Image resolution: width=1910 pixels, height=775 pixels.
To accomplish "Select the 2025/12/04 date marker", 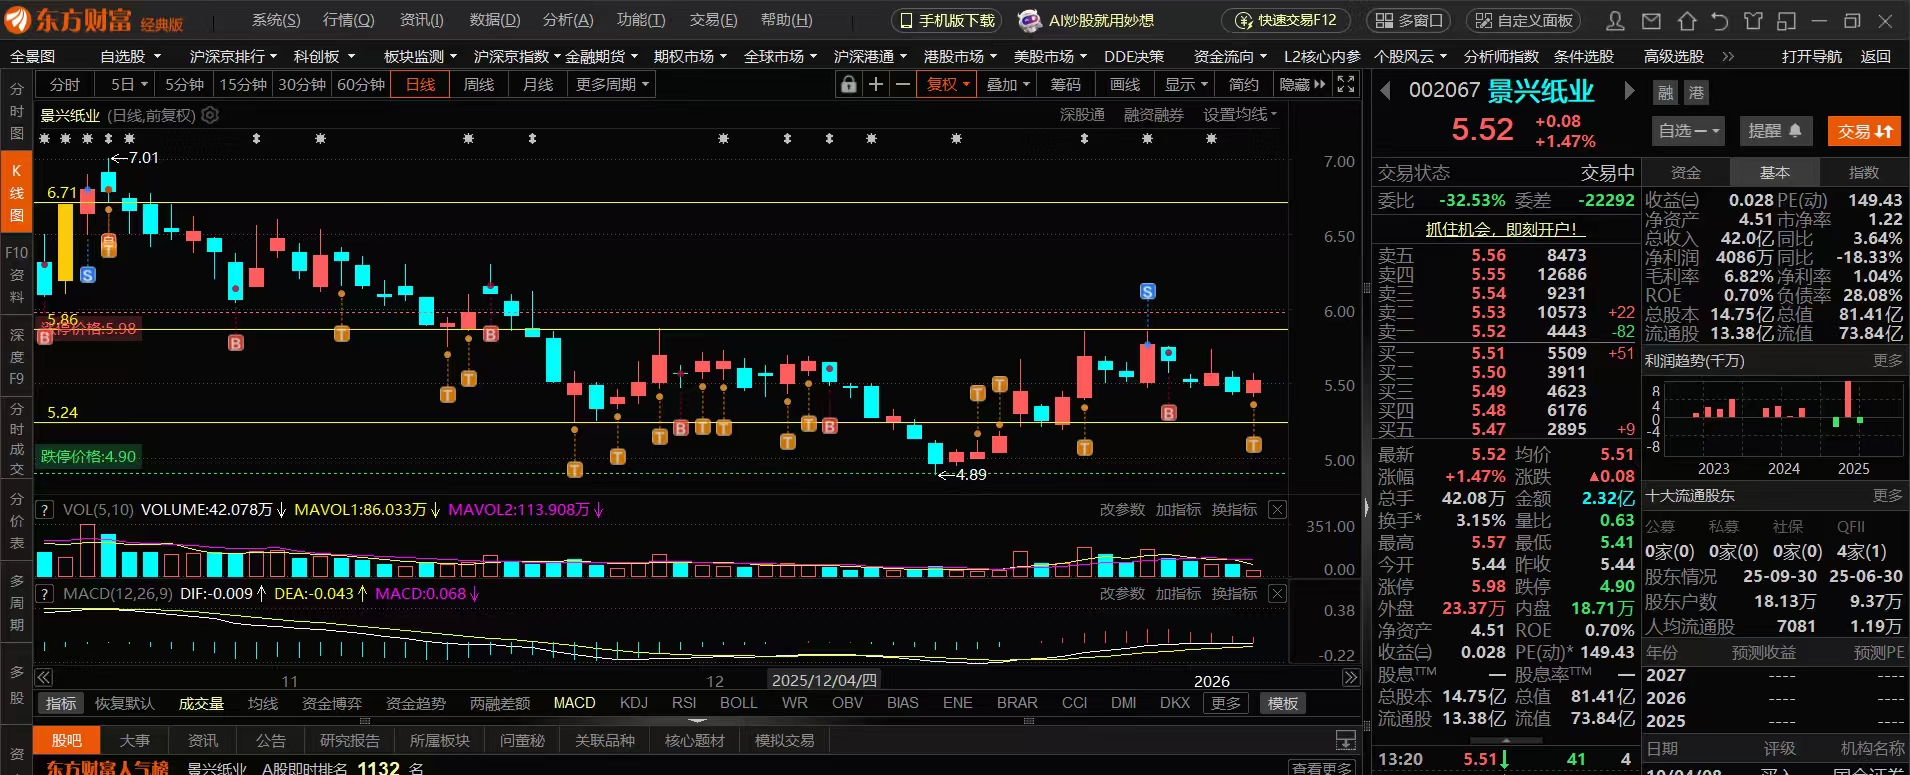I will coord(824,680).
